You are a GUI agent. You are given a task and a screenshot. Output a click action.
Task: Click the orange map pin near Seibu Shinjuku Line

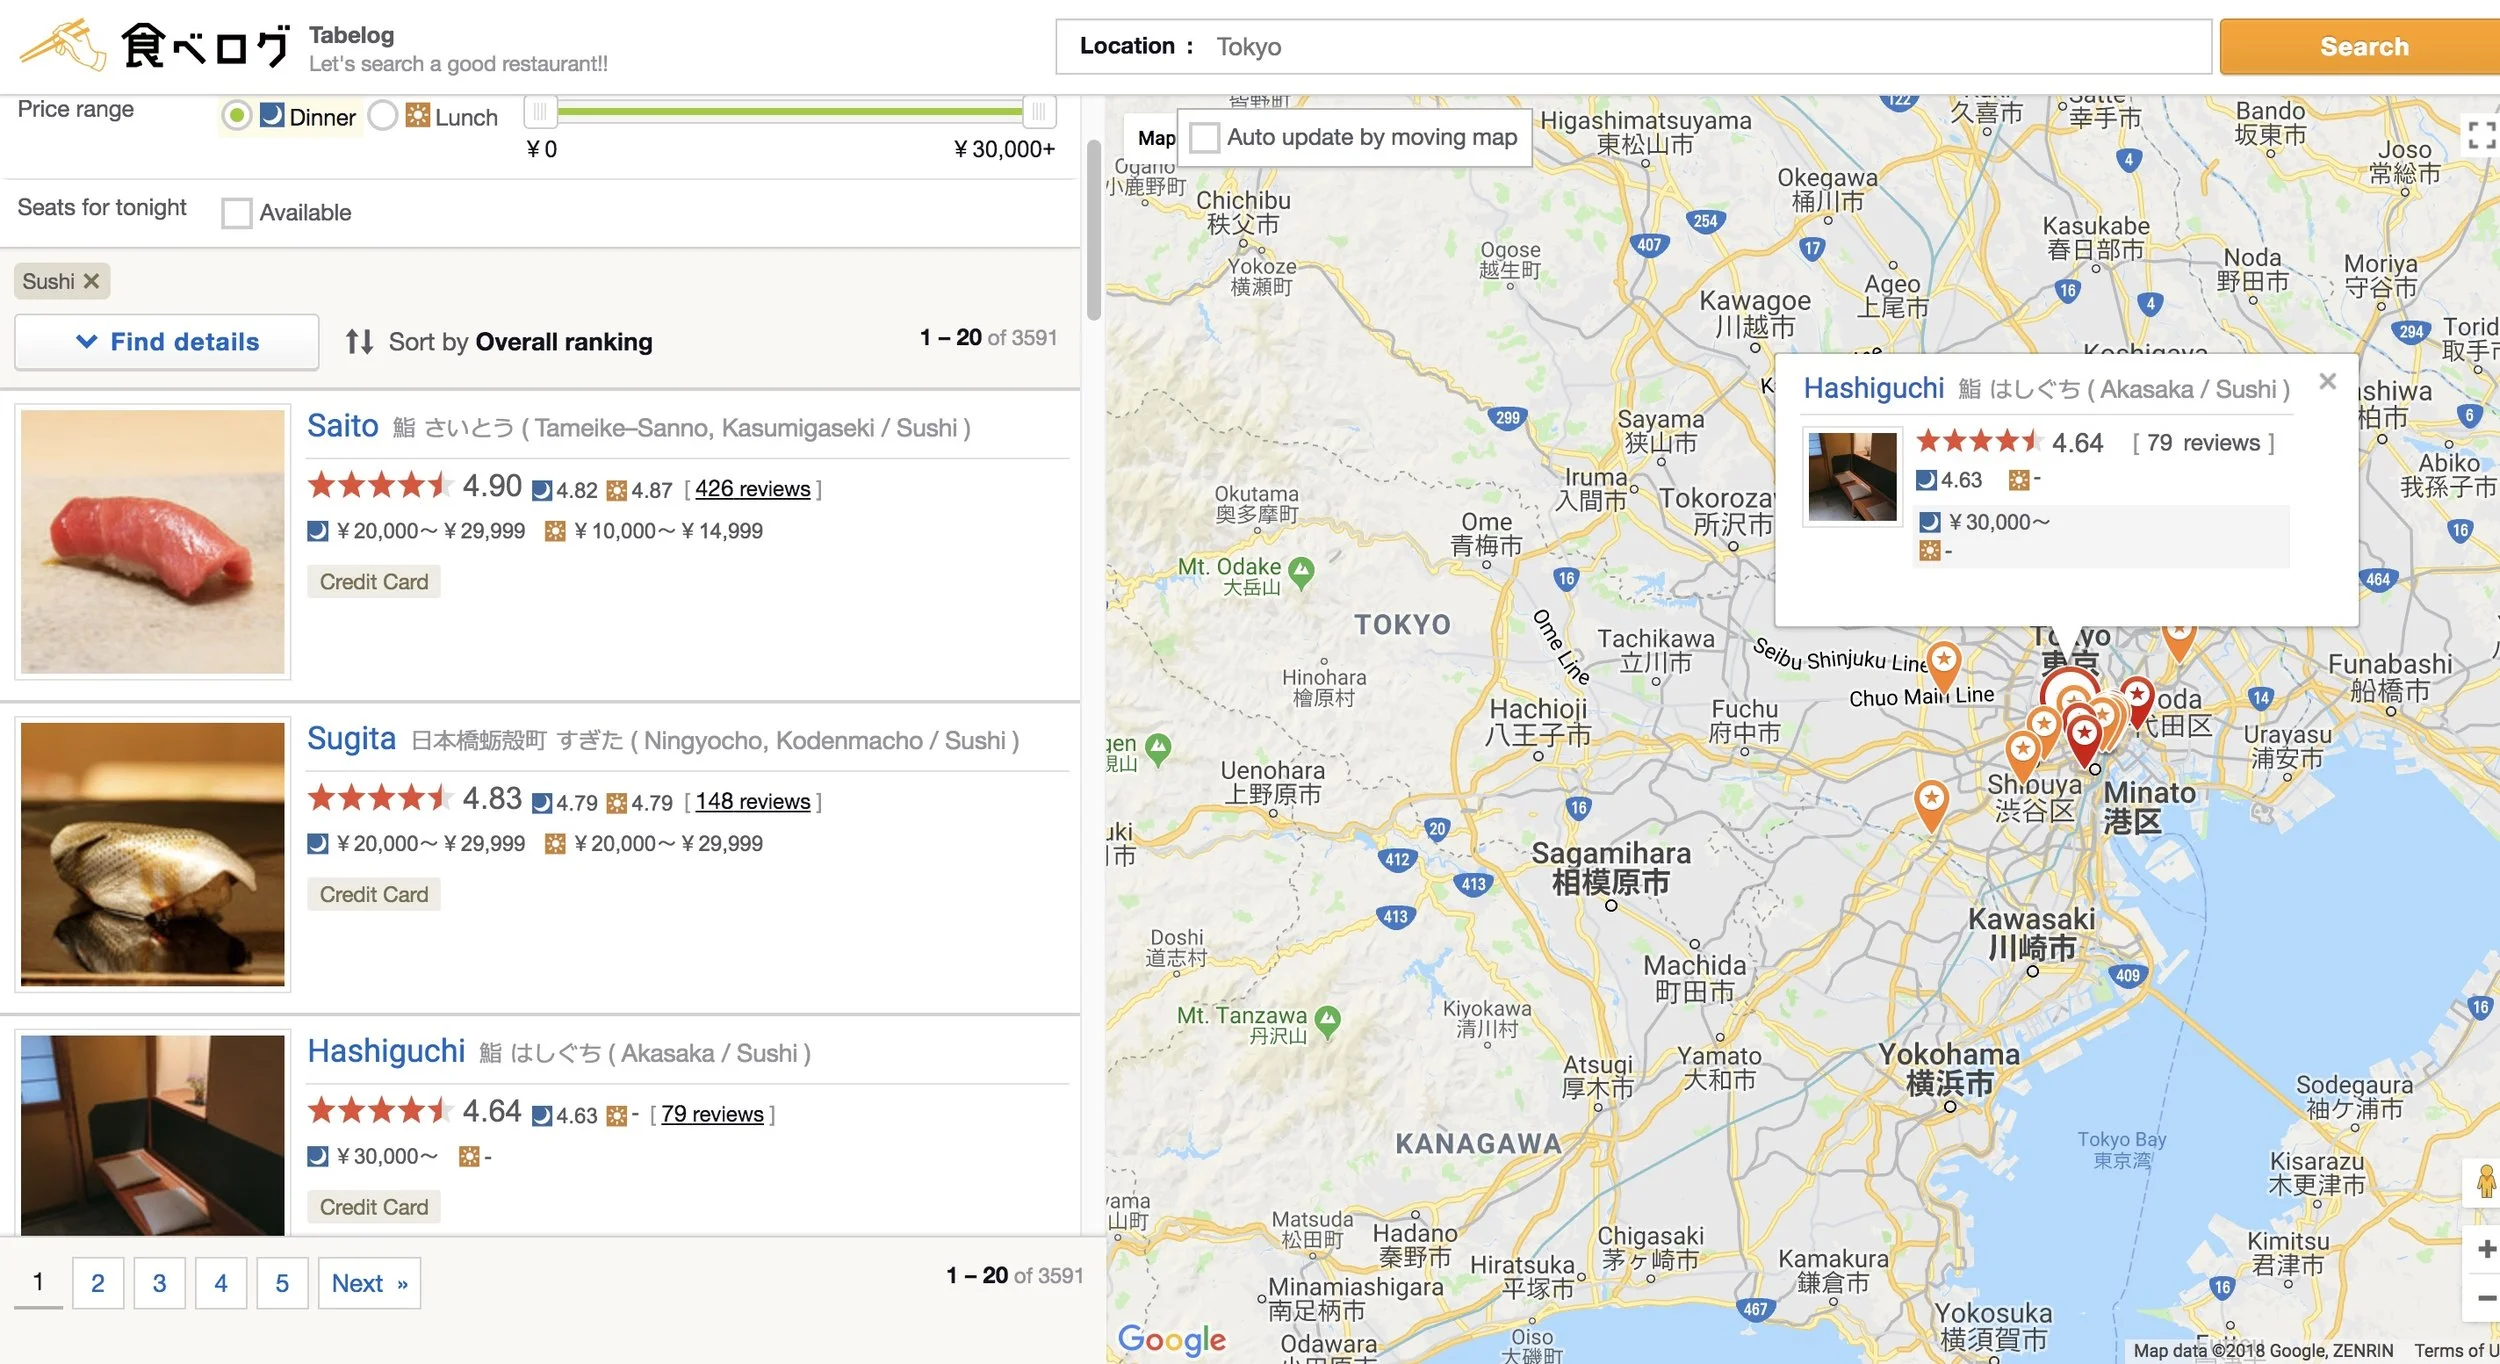click(x=1942, y=665)
